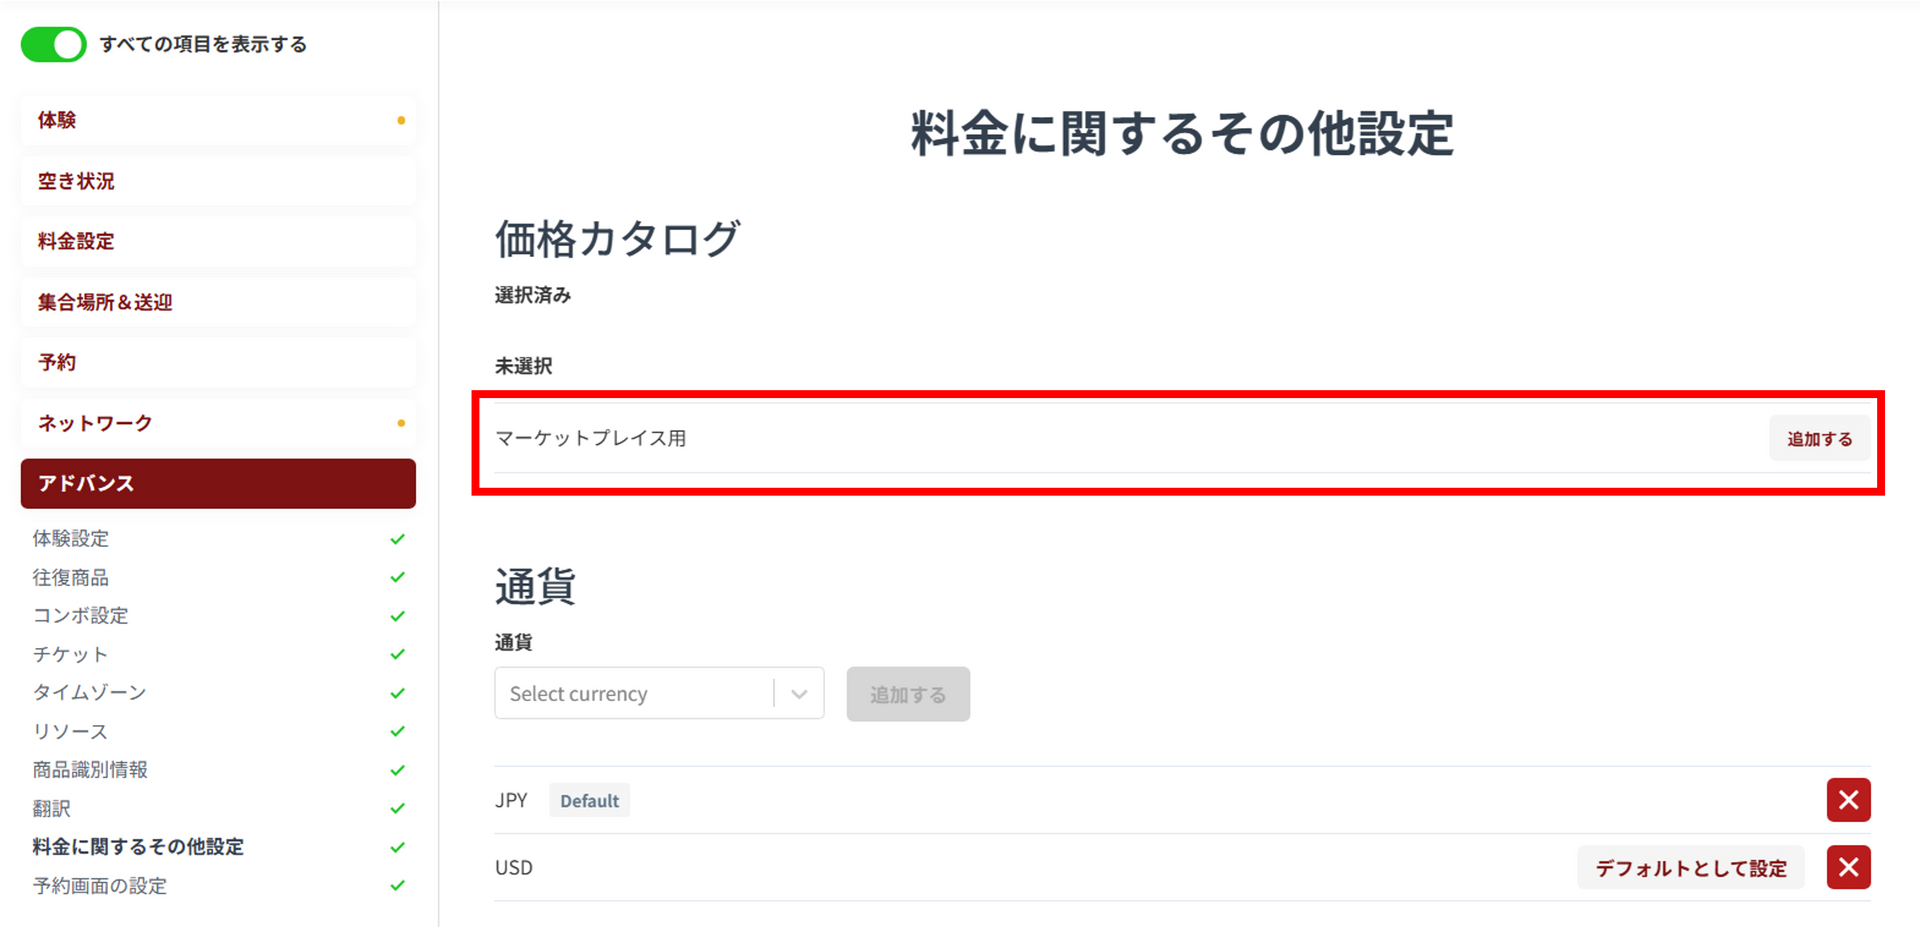The image size is (1920, 927).
Task: Click the orange dot on 体験 section
Action: click(x=401, y=120)
